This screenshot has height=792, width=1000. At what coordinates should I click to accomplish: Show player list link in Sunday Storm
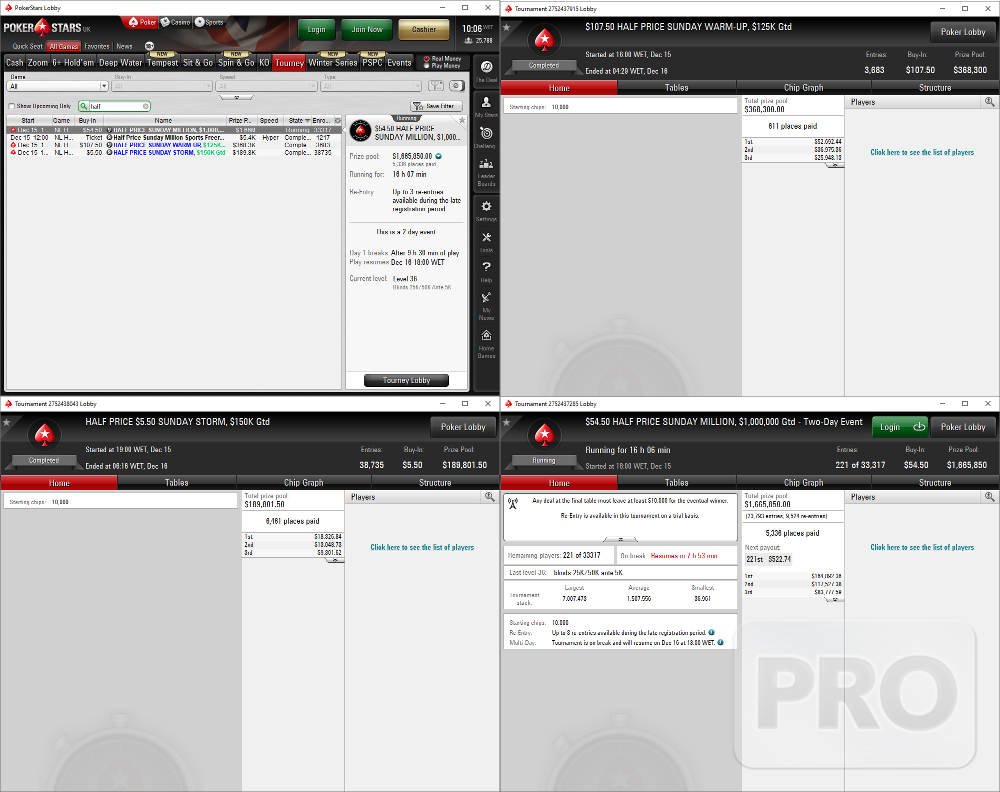point(422,547)
